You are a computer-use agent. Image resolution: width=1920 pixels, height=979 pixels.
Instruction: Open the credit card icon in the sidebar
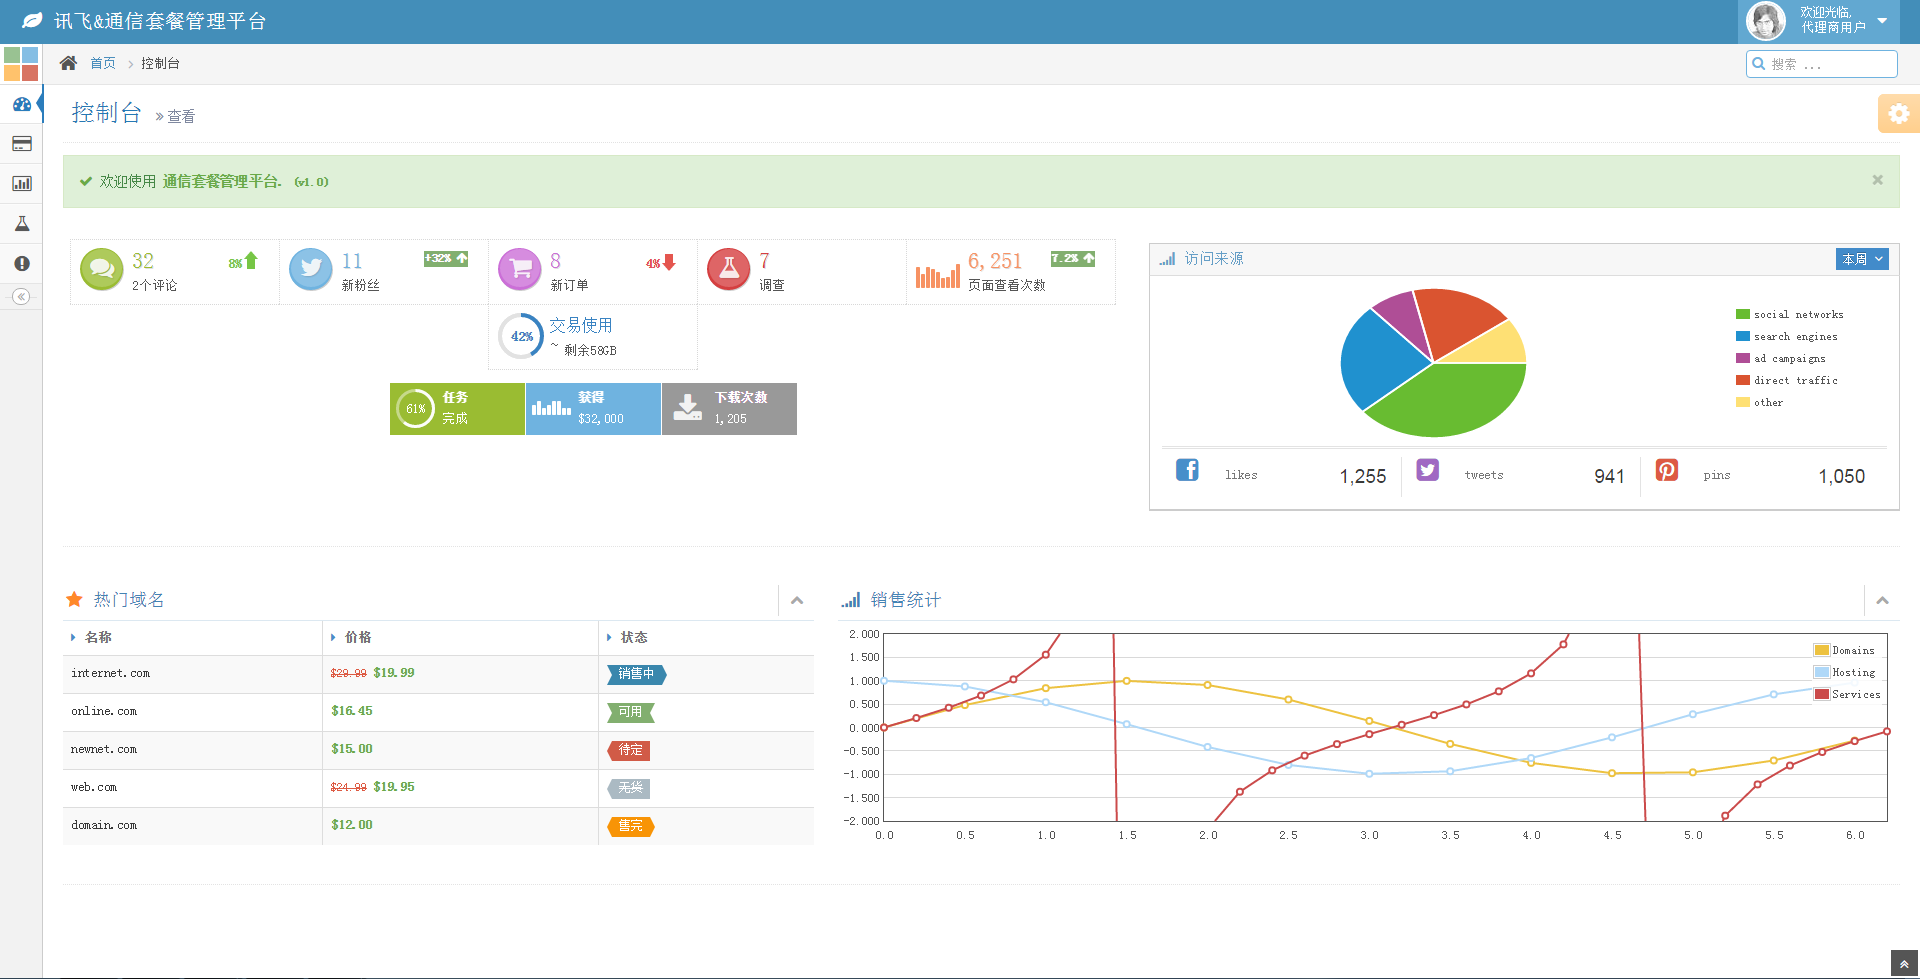[x=21, y=144]
